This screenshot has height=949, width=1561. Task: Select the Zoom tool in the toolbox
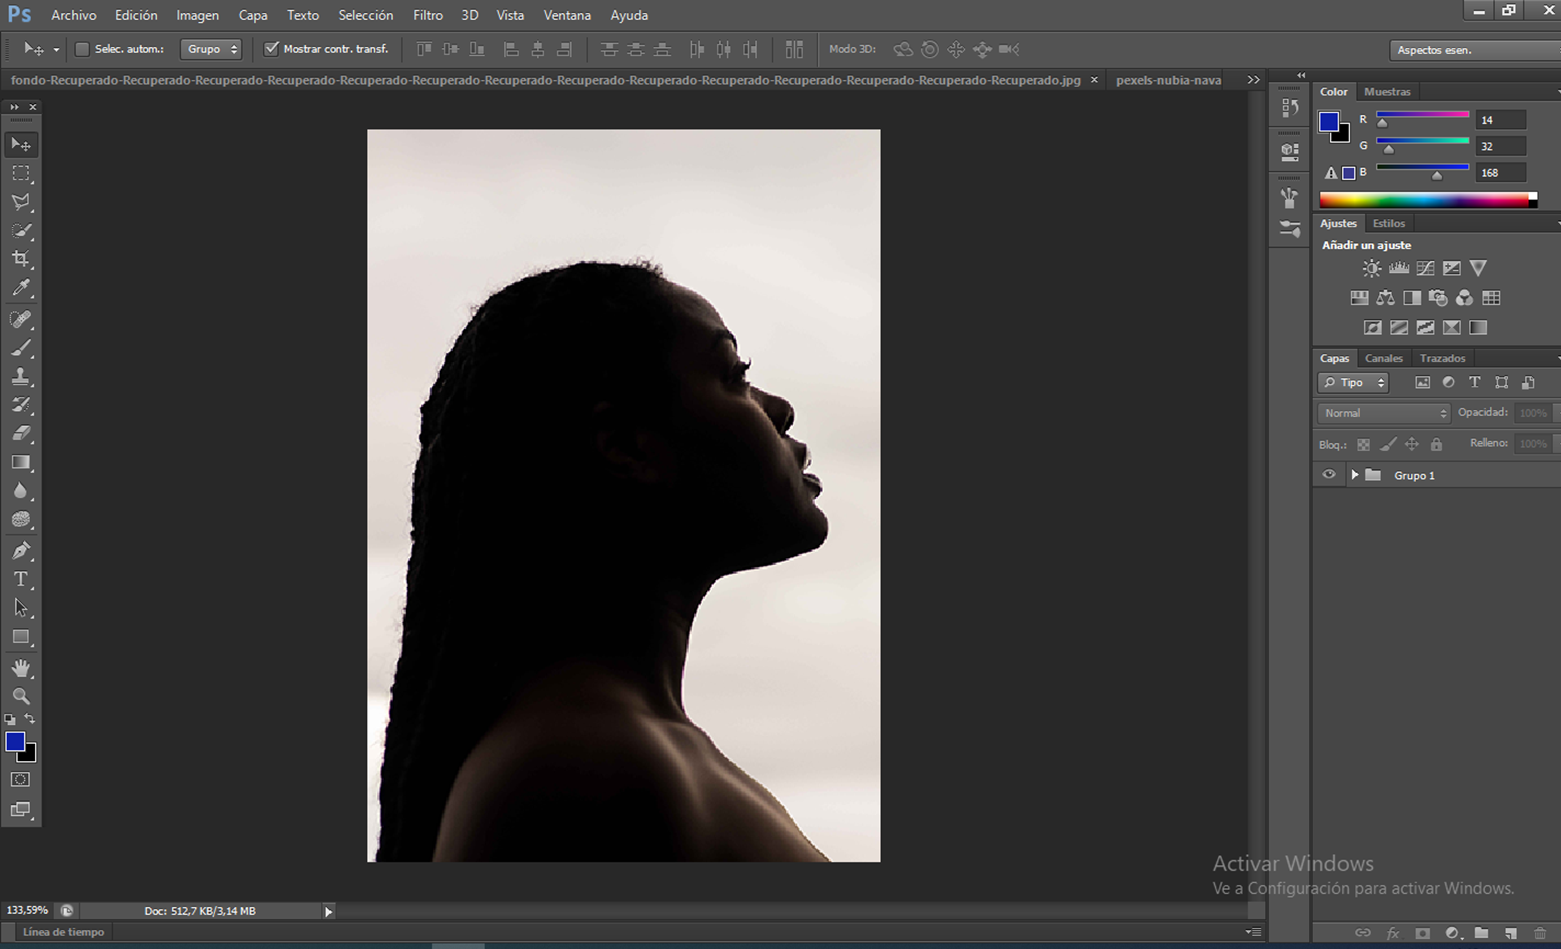click(x=20, y=696)
